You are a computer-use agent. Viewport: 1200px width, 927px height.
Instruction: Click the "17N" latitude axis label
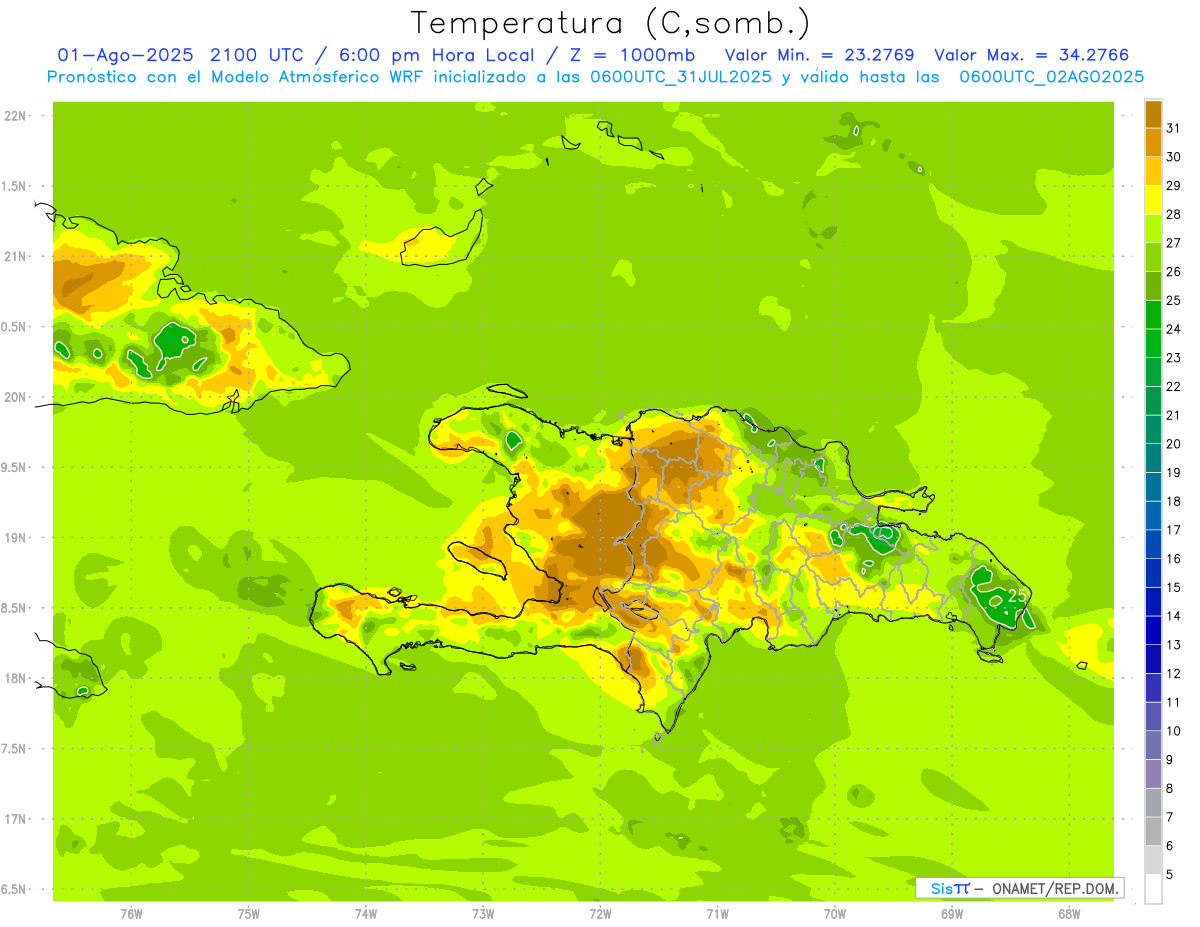(x=15, y=819)
